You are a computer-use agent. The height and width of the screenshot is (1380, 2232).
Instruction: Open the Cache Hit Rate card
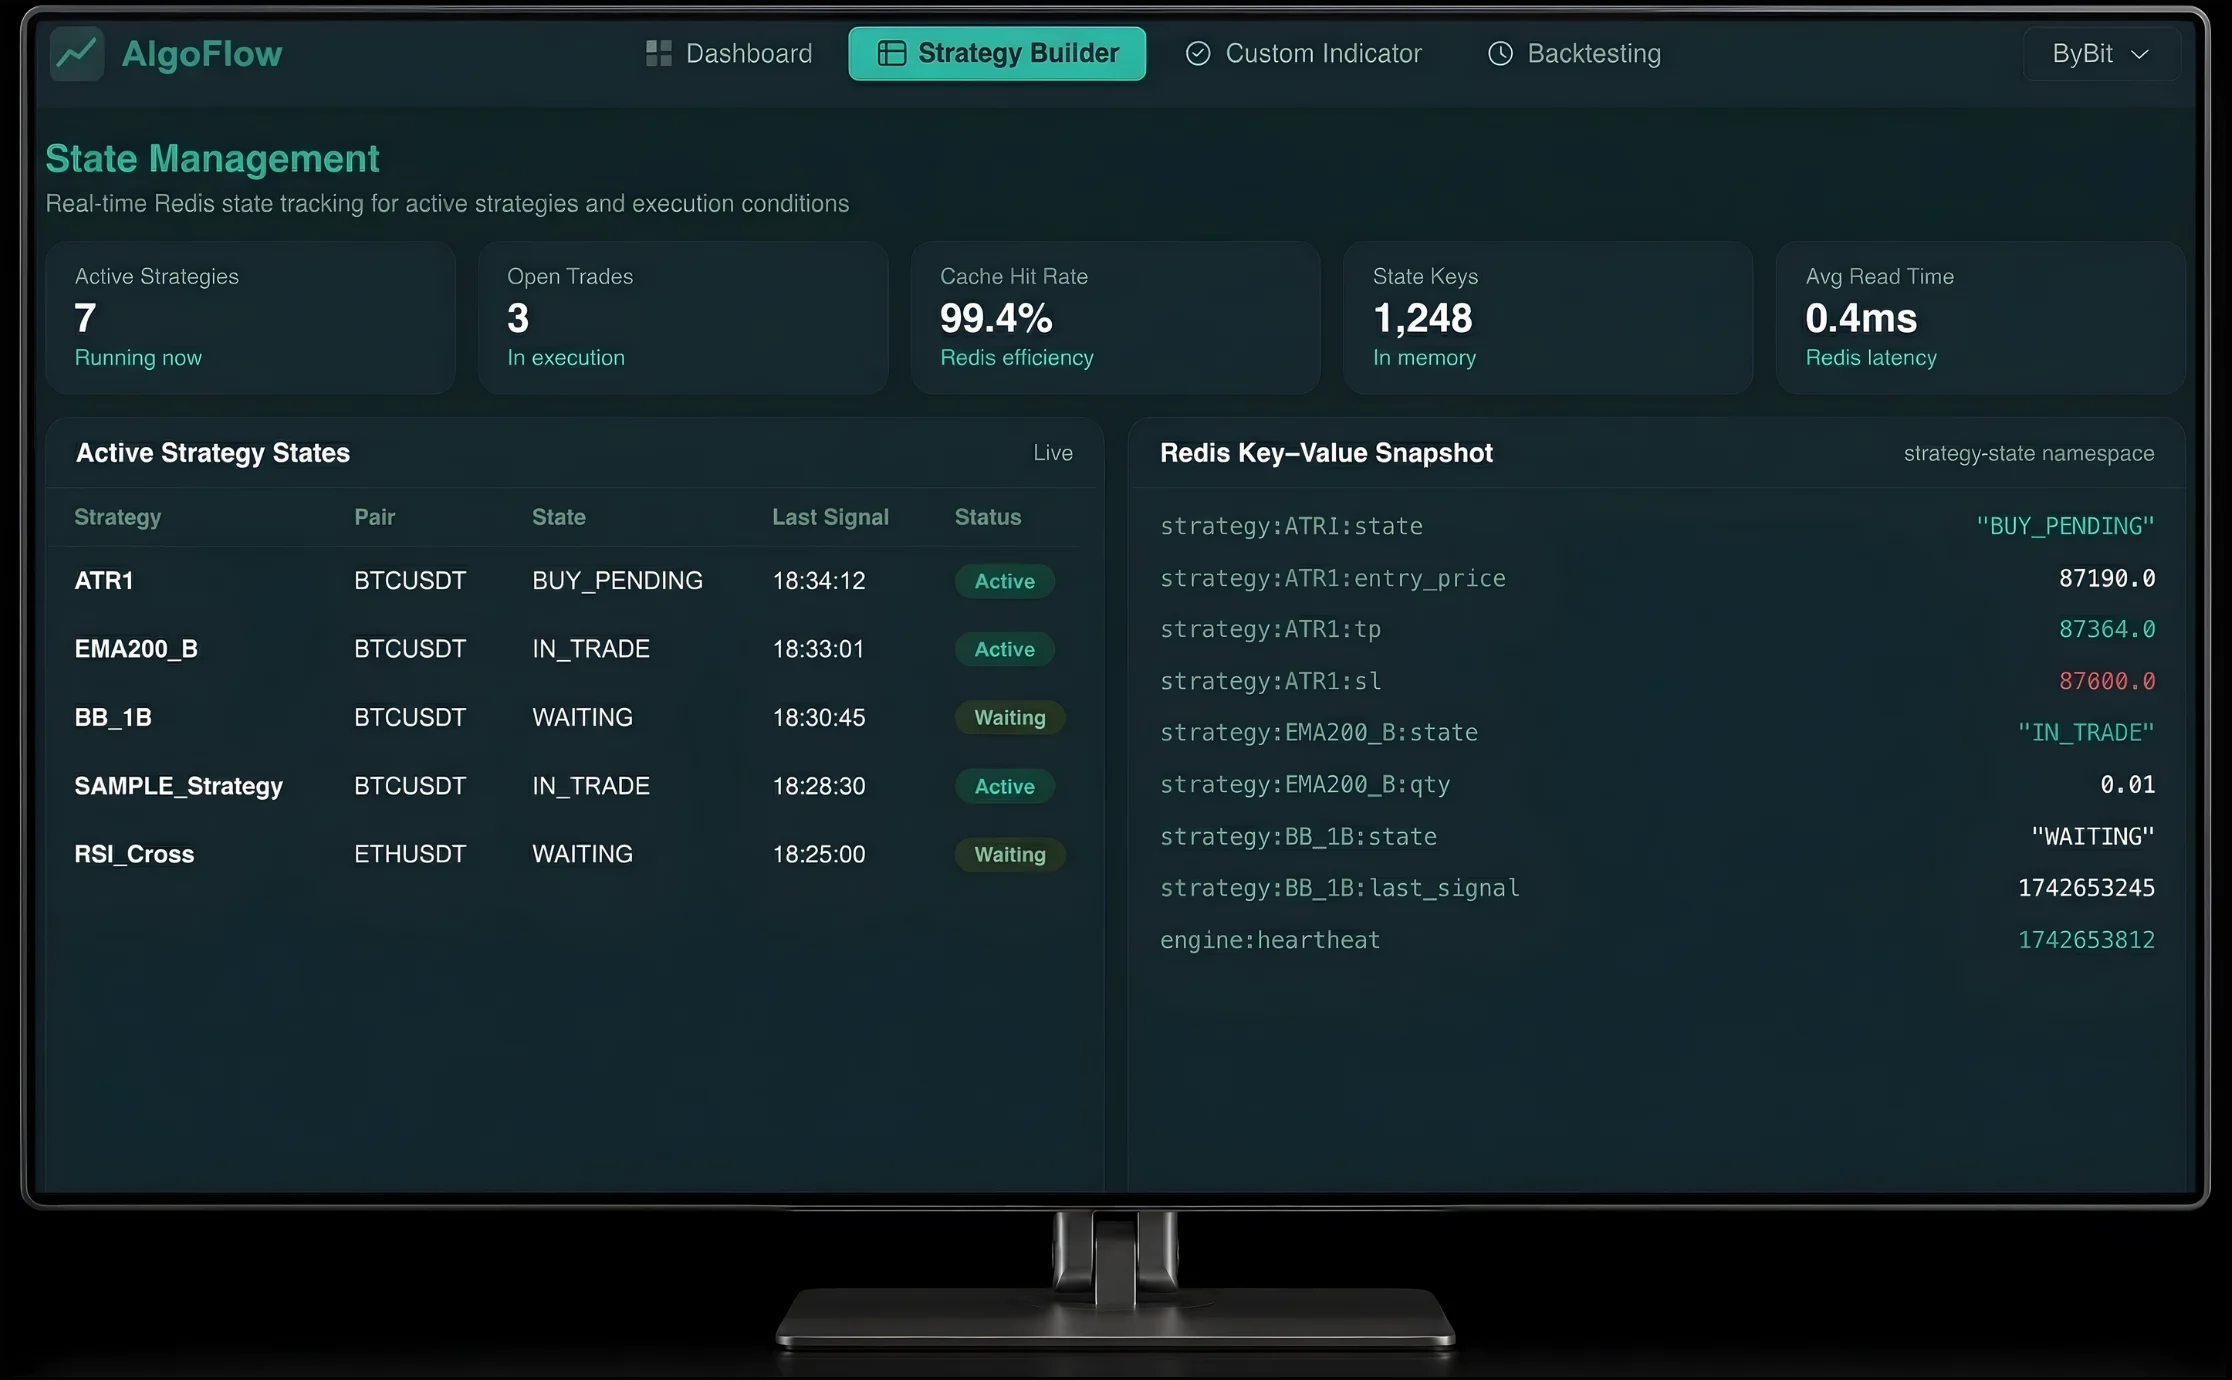coord(1114,317)
